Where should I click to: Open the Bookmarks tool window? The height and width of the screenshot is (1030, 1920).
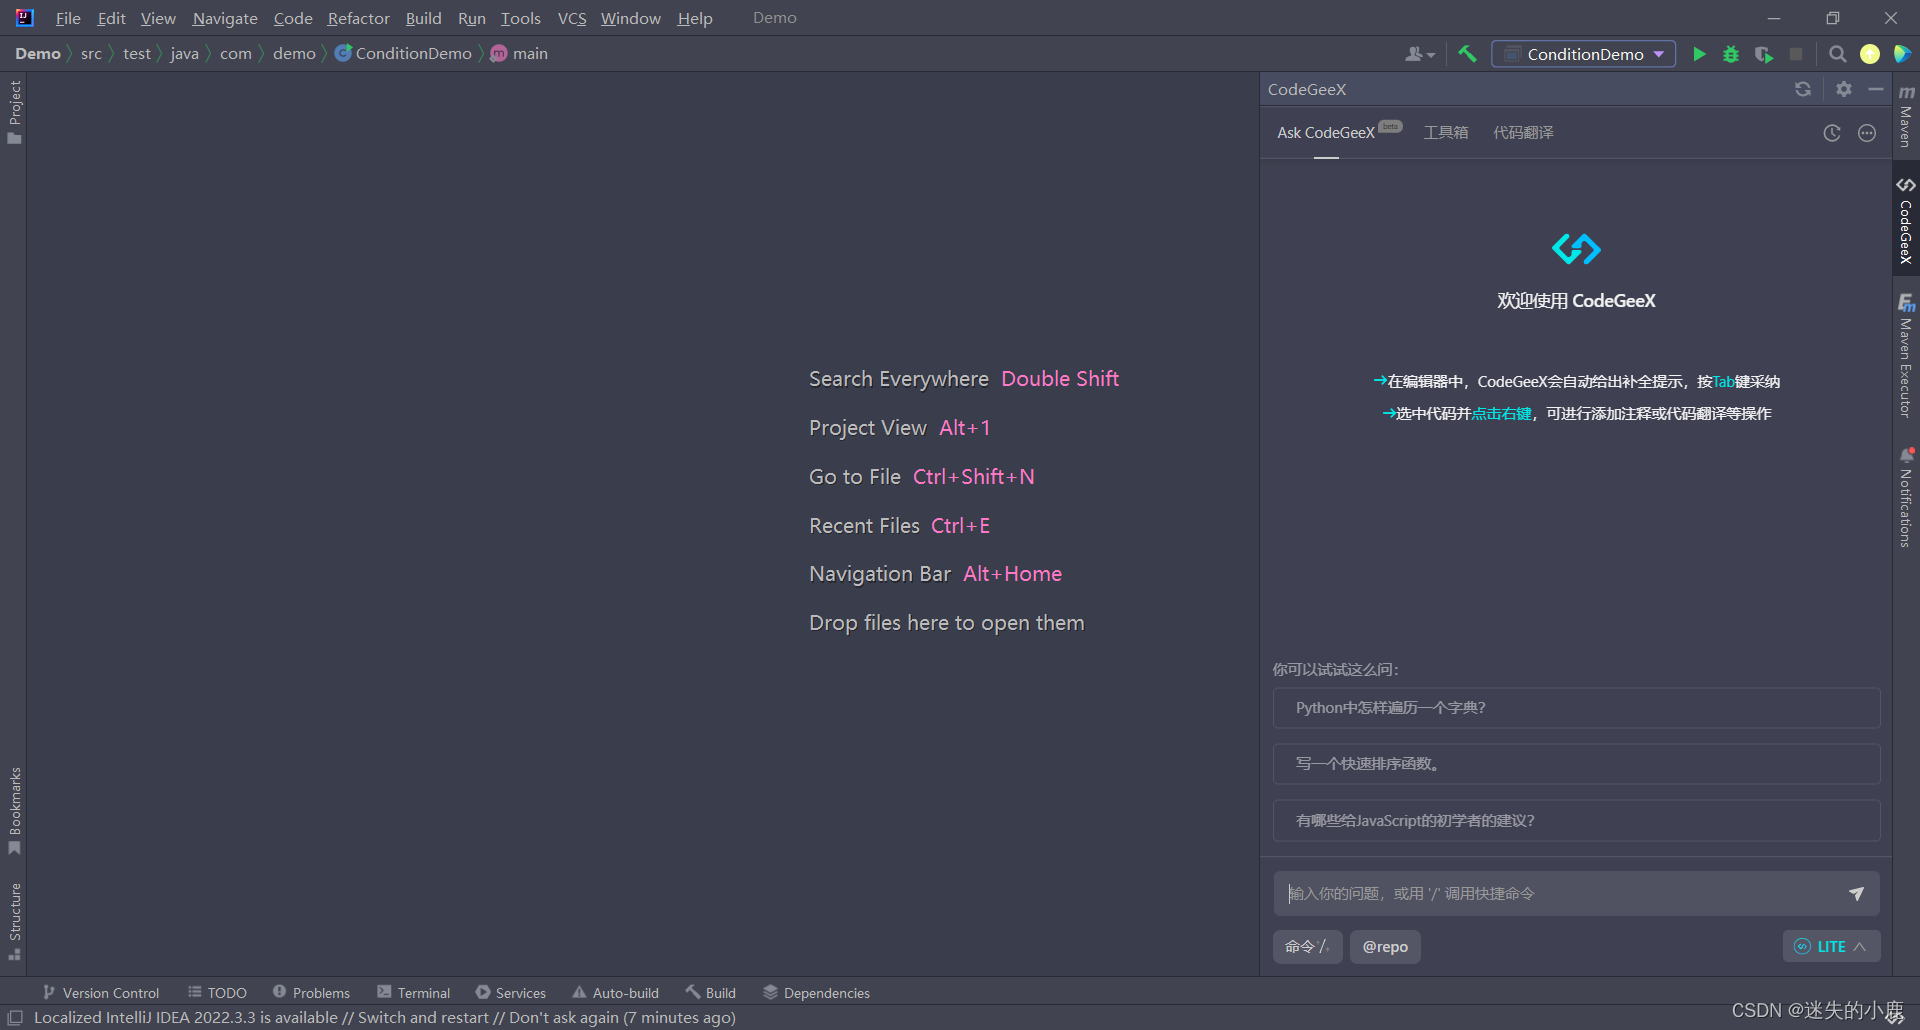click(x=14, y=811)
